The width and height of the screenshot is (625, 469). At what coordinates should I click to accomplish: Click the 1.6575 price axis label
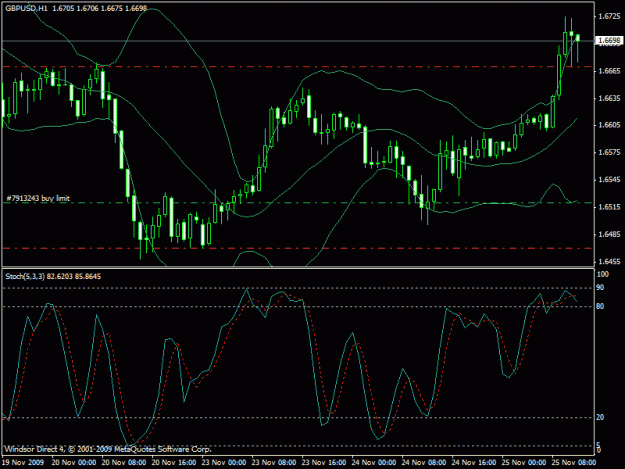[x=609, y=153]
